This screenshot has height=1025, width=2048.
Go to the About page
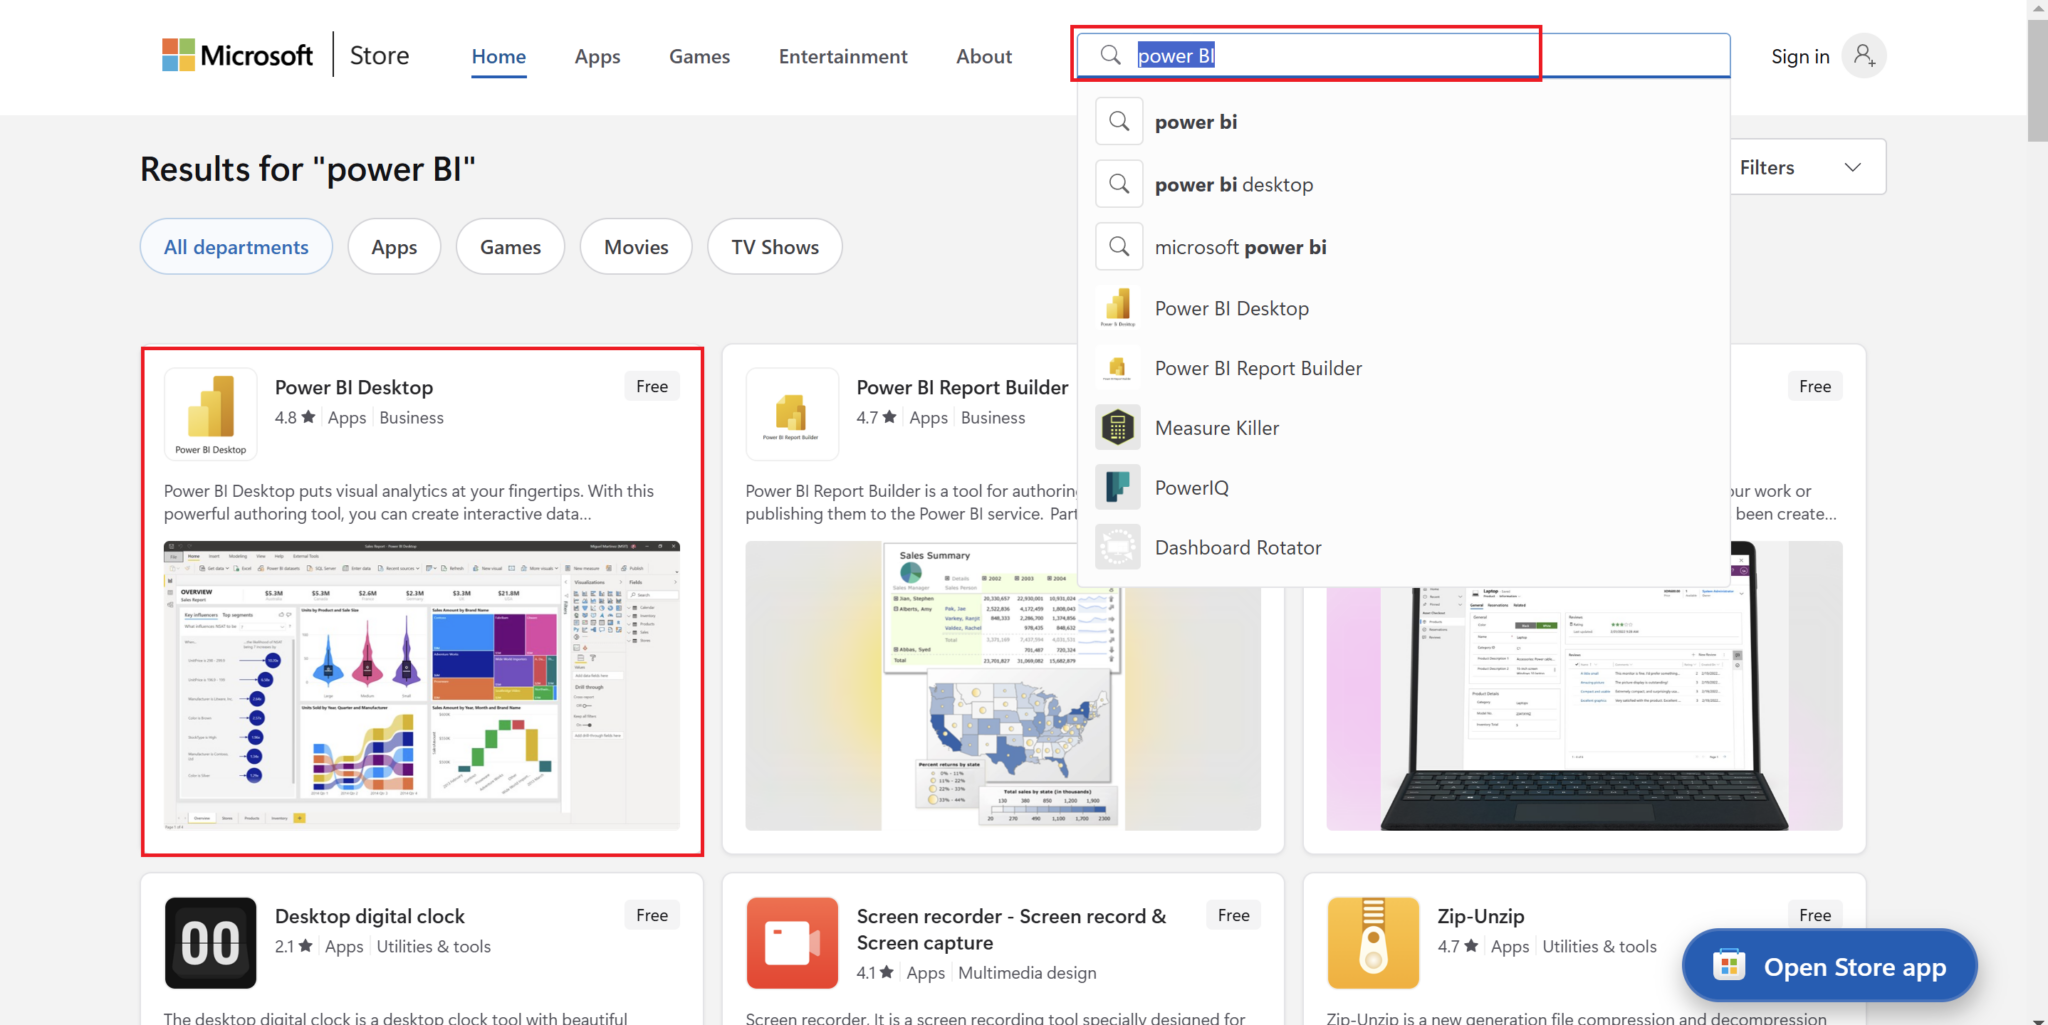[983, 56]
